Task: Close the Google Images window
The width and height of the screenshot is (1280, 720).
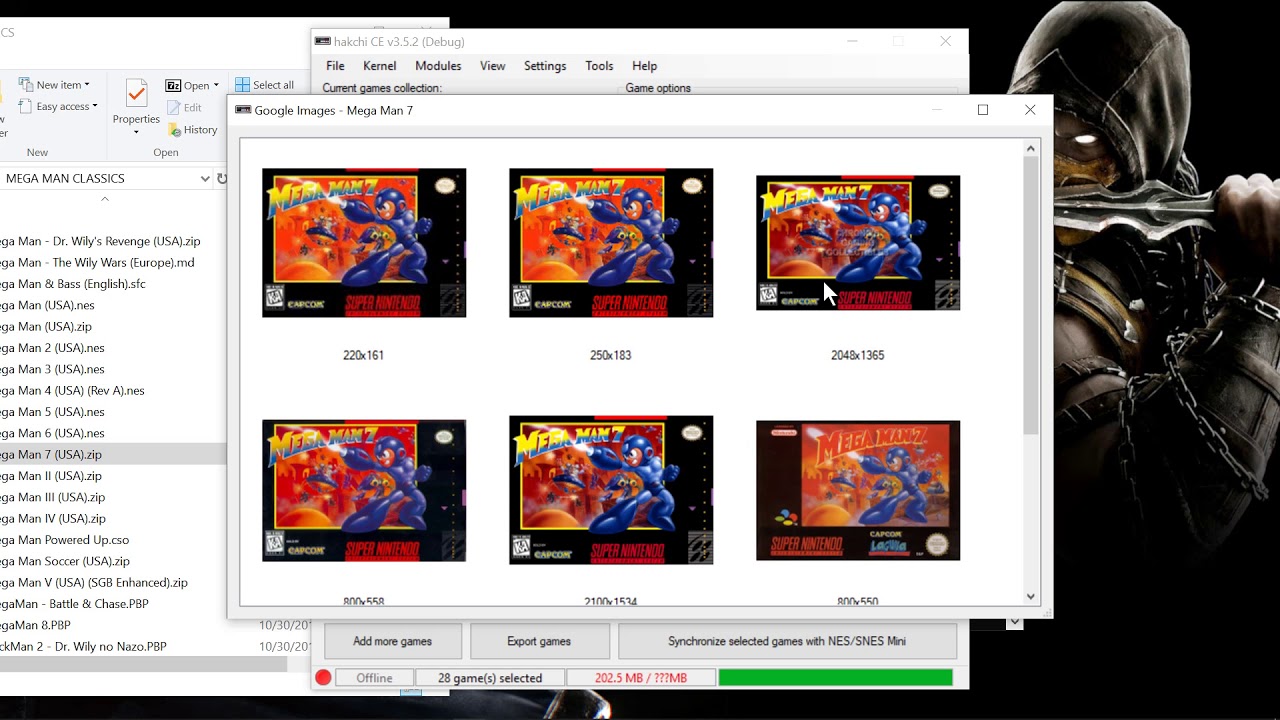Action: tap(1030, 110)
